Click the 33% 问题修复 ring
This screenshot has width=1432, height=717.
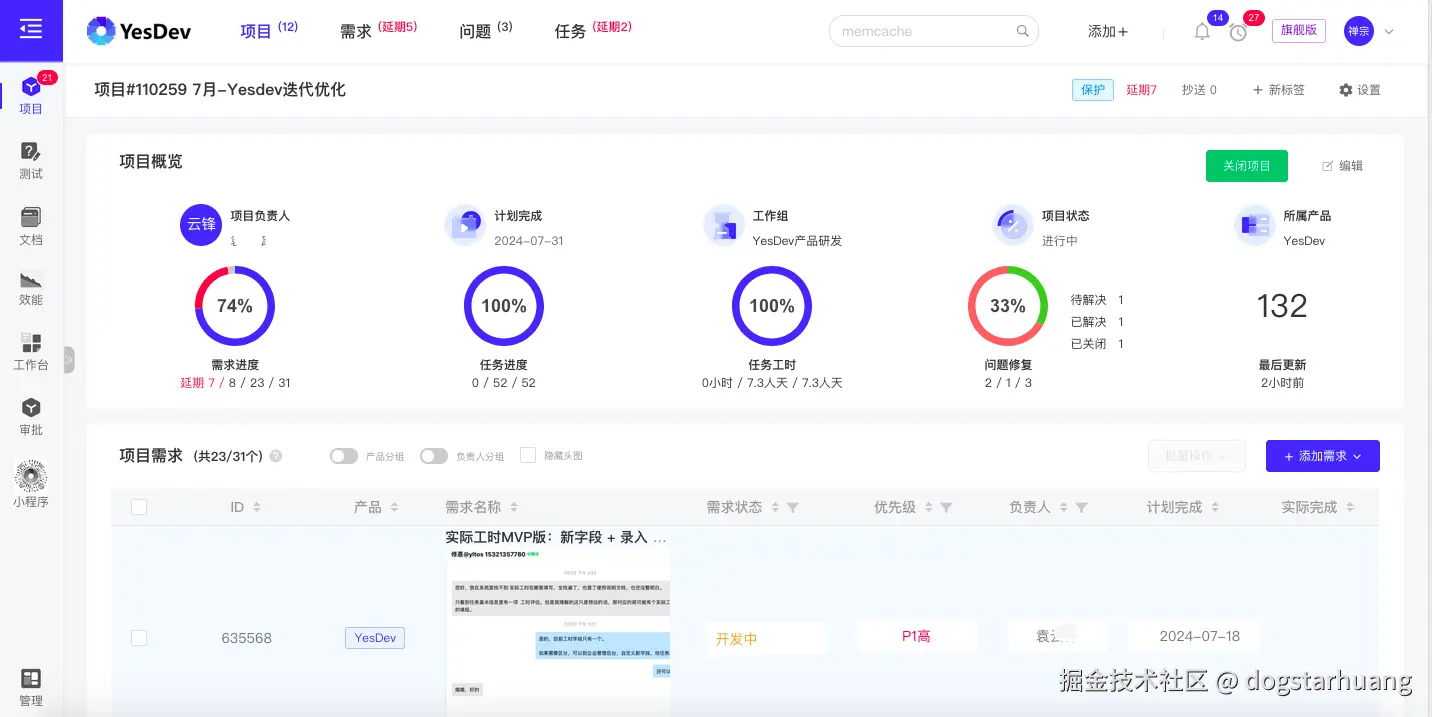pyautogui.click(x=1008, y=306)
